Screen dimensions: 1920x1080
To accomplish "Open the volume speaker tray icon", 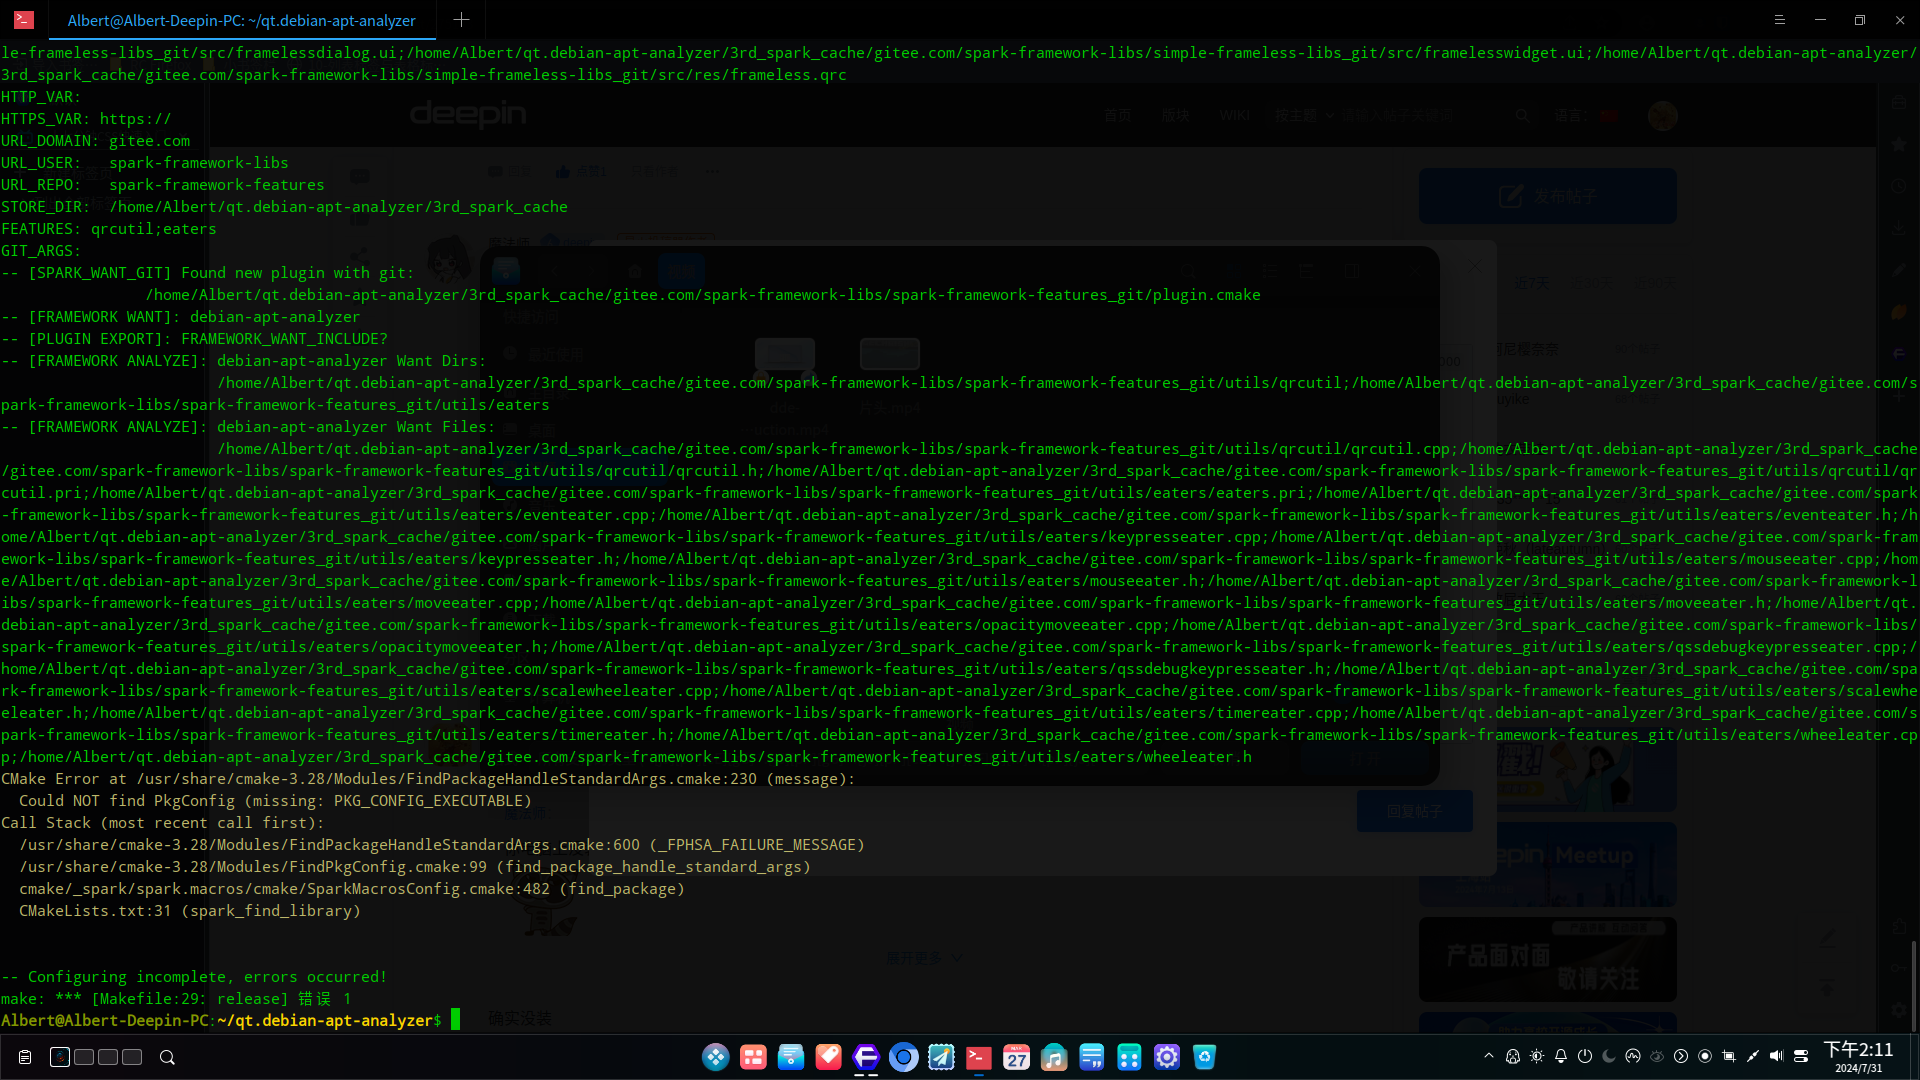I will click(1776, 1056).
